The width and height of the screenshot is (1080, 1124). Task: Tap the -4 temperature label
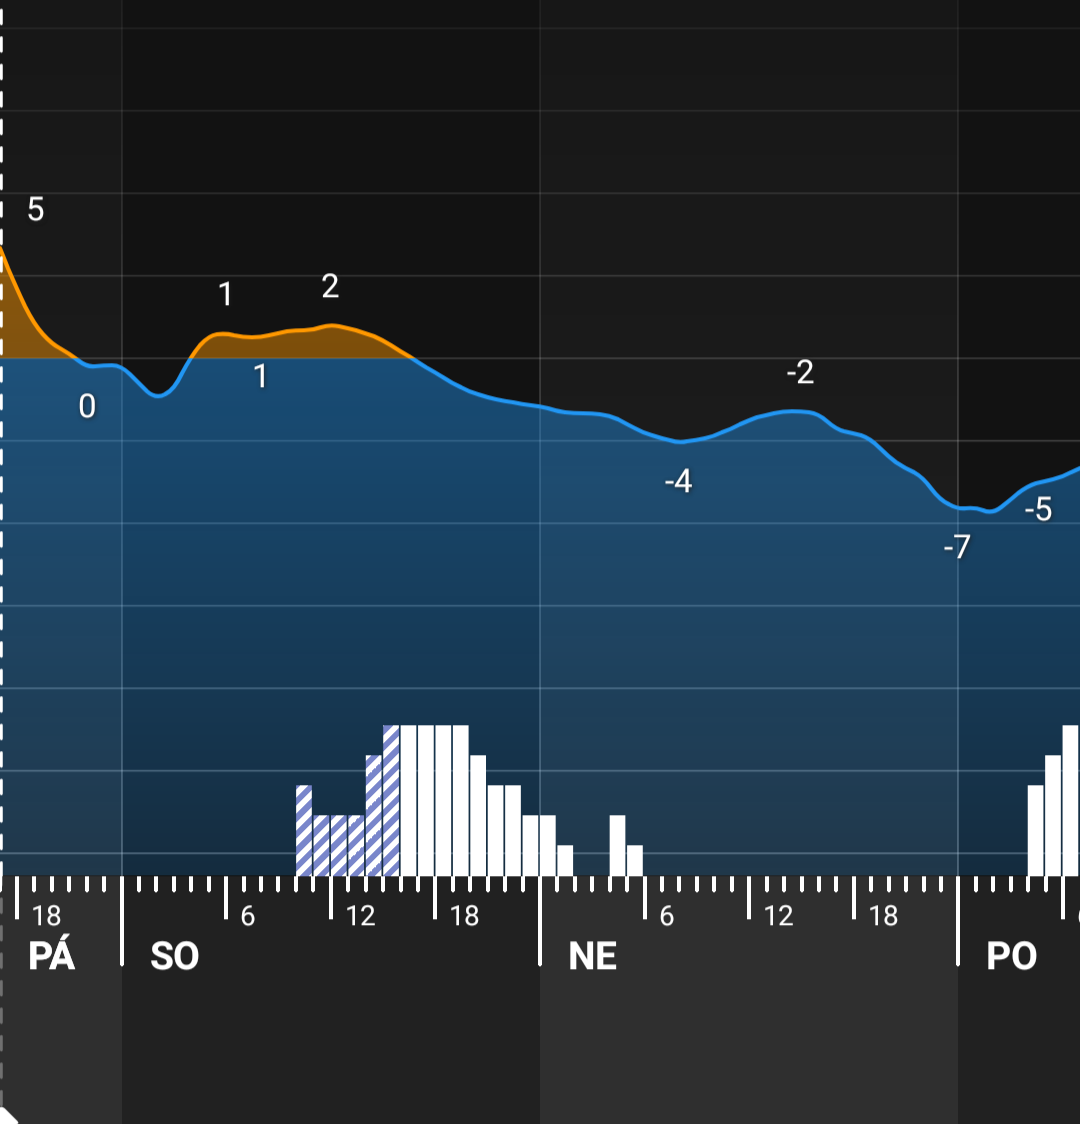coord(678,482)
